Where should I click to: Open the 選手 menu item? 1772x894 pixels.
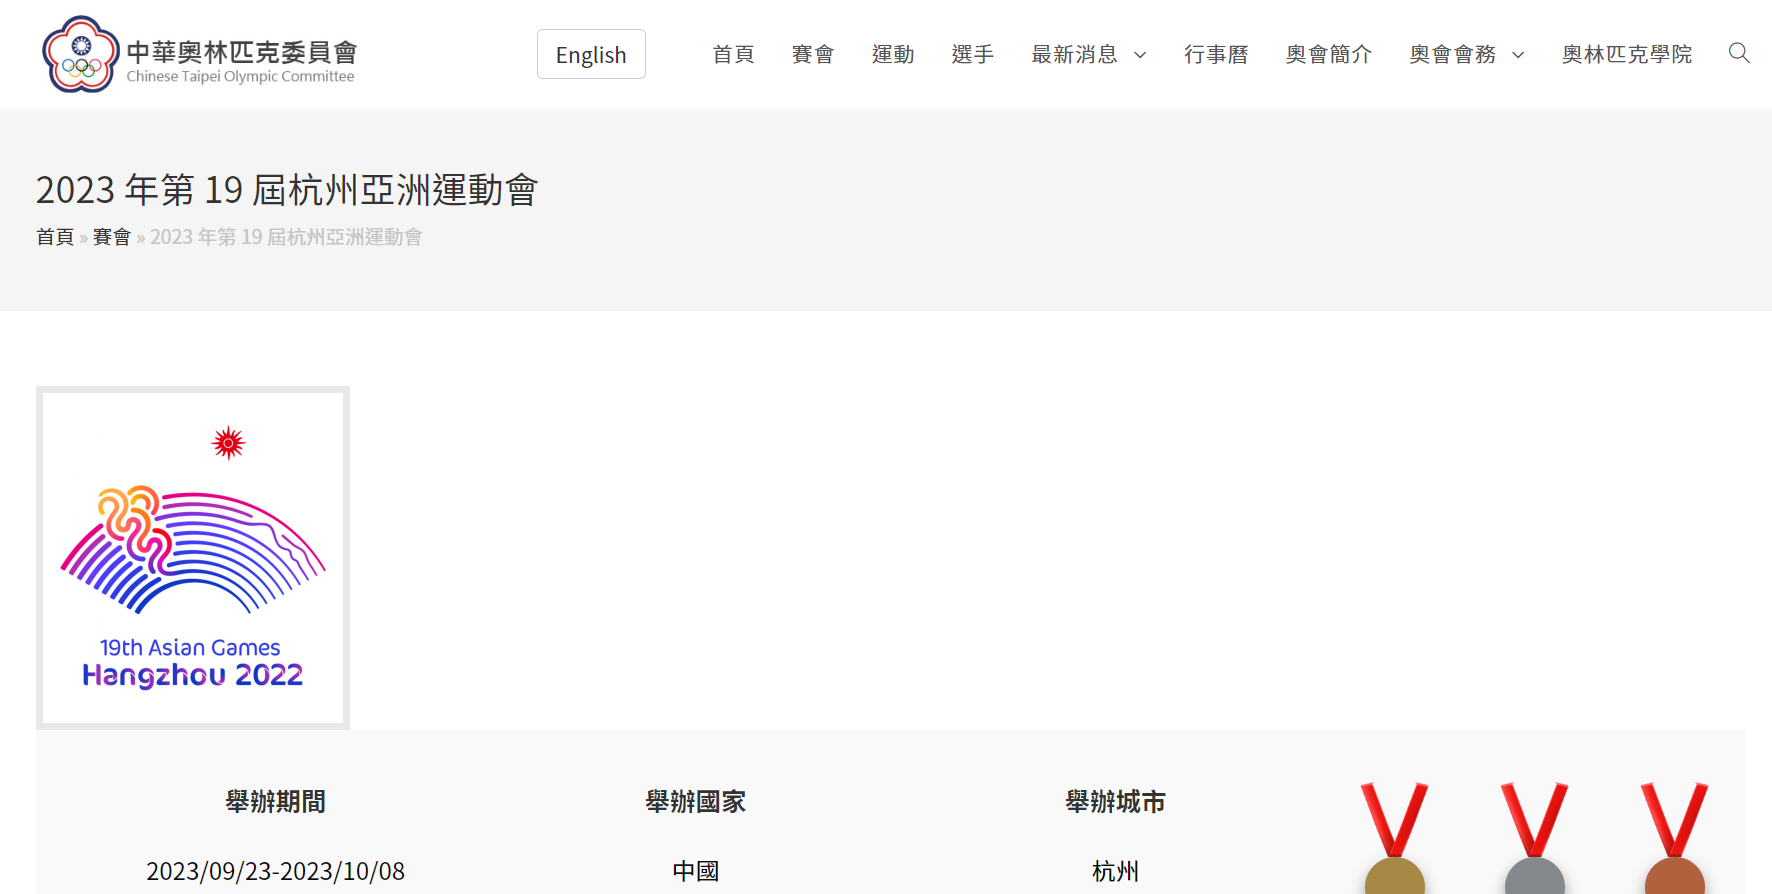tap(973, 54)
